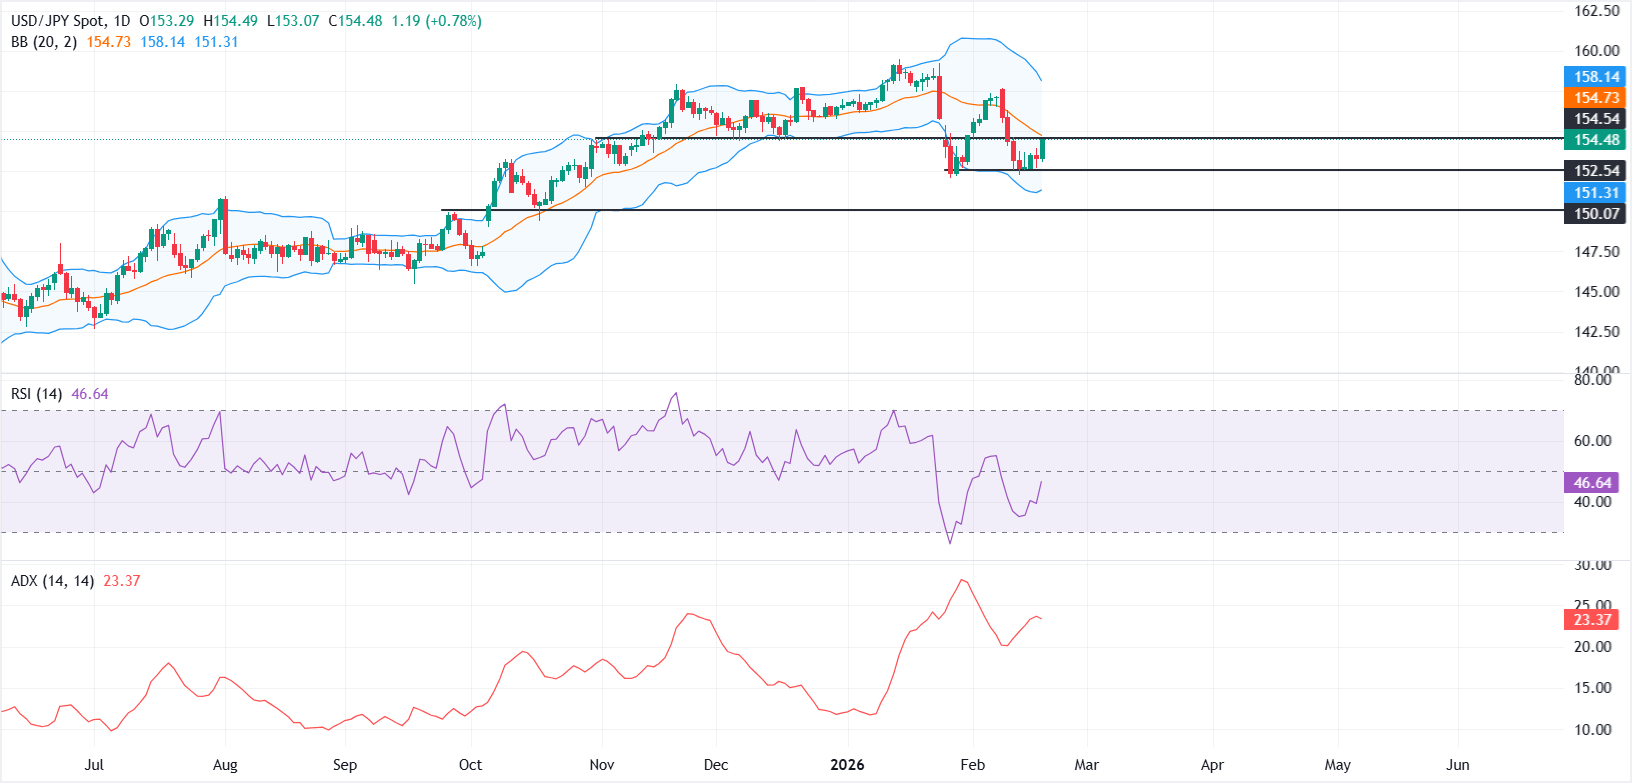1632x783 pixels.
Task: Click the green 154.48 current price tag
Action: pyautogui.click(x=1595, y=140)
